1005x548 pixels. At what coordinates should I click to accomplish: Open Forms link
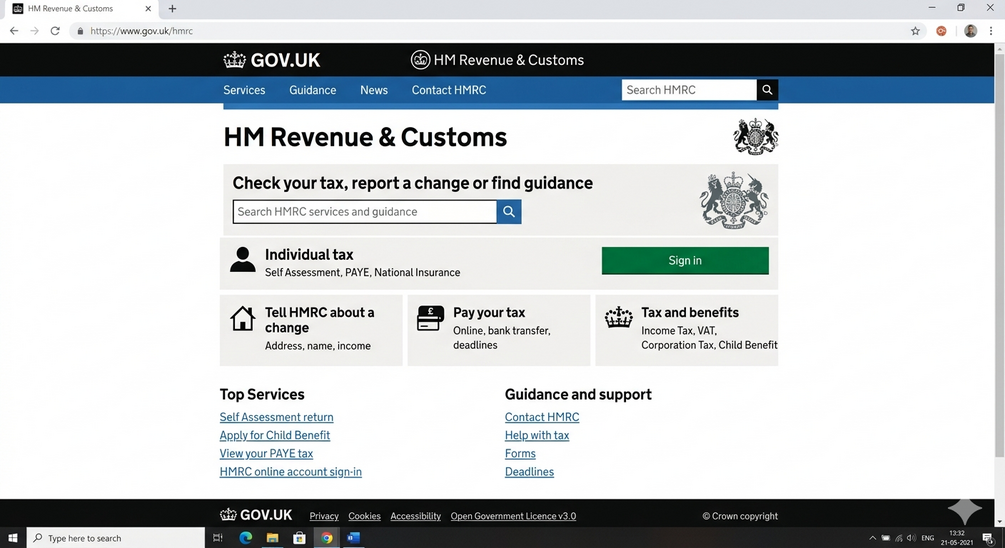click(520, 454)
